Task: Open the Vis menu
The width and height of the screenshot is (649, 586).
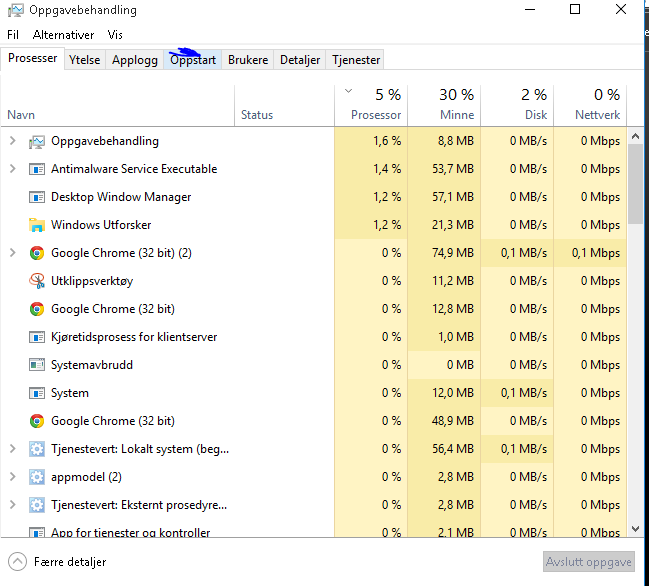Action: [115, 35]
